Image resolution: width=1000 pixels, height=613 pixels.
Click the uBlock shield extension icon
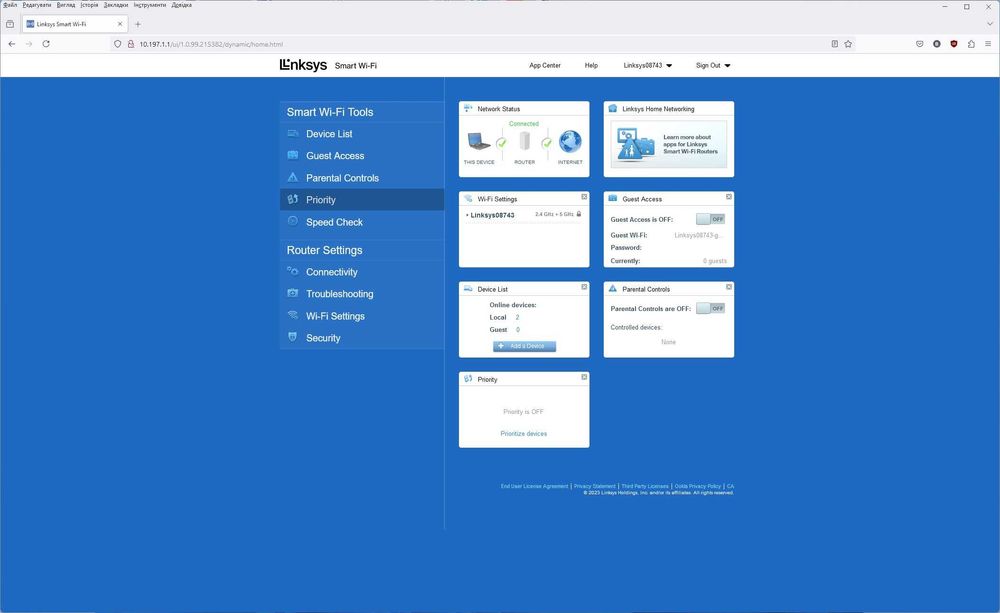[x=953, y=44]
